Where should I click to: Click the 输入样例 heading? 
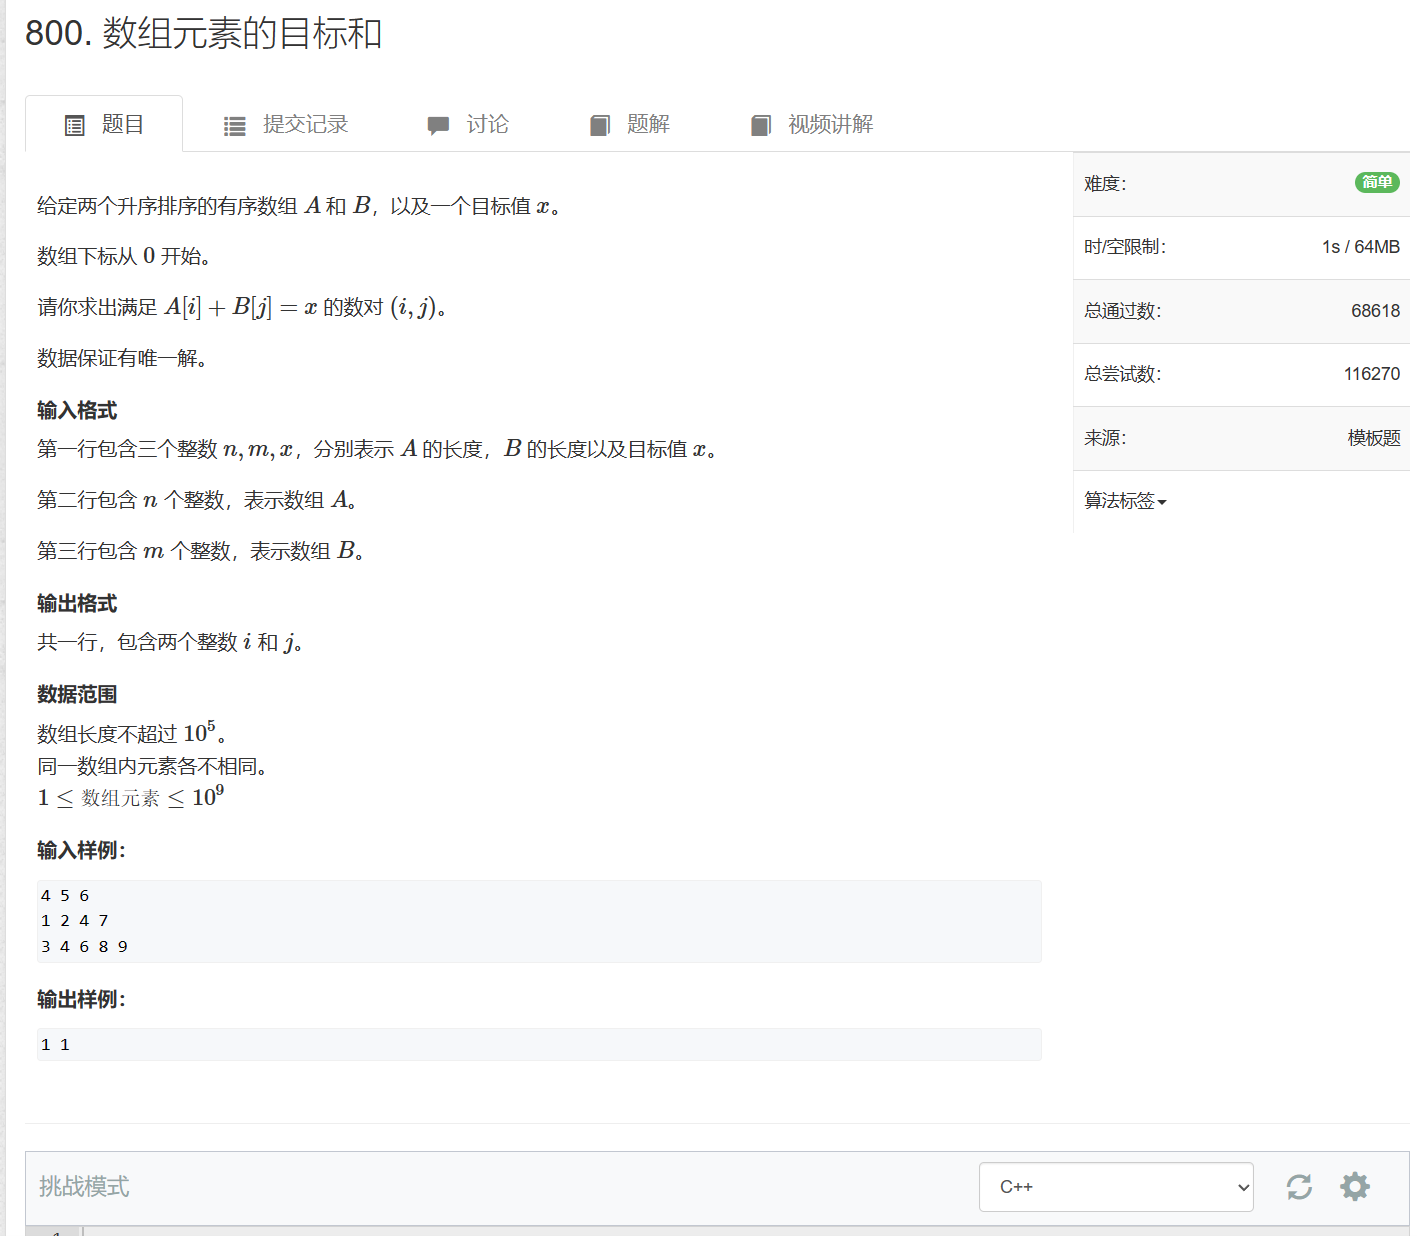click(x=81, y=851)
